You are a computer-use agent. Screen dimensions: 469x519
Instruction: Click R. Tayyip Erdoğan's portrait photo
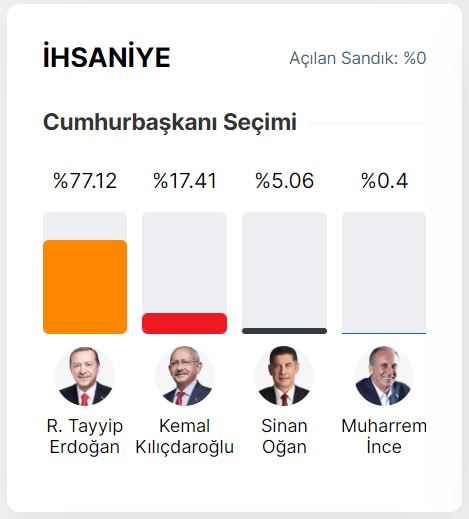[85, 376]
